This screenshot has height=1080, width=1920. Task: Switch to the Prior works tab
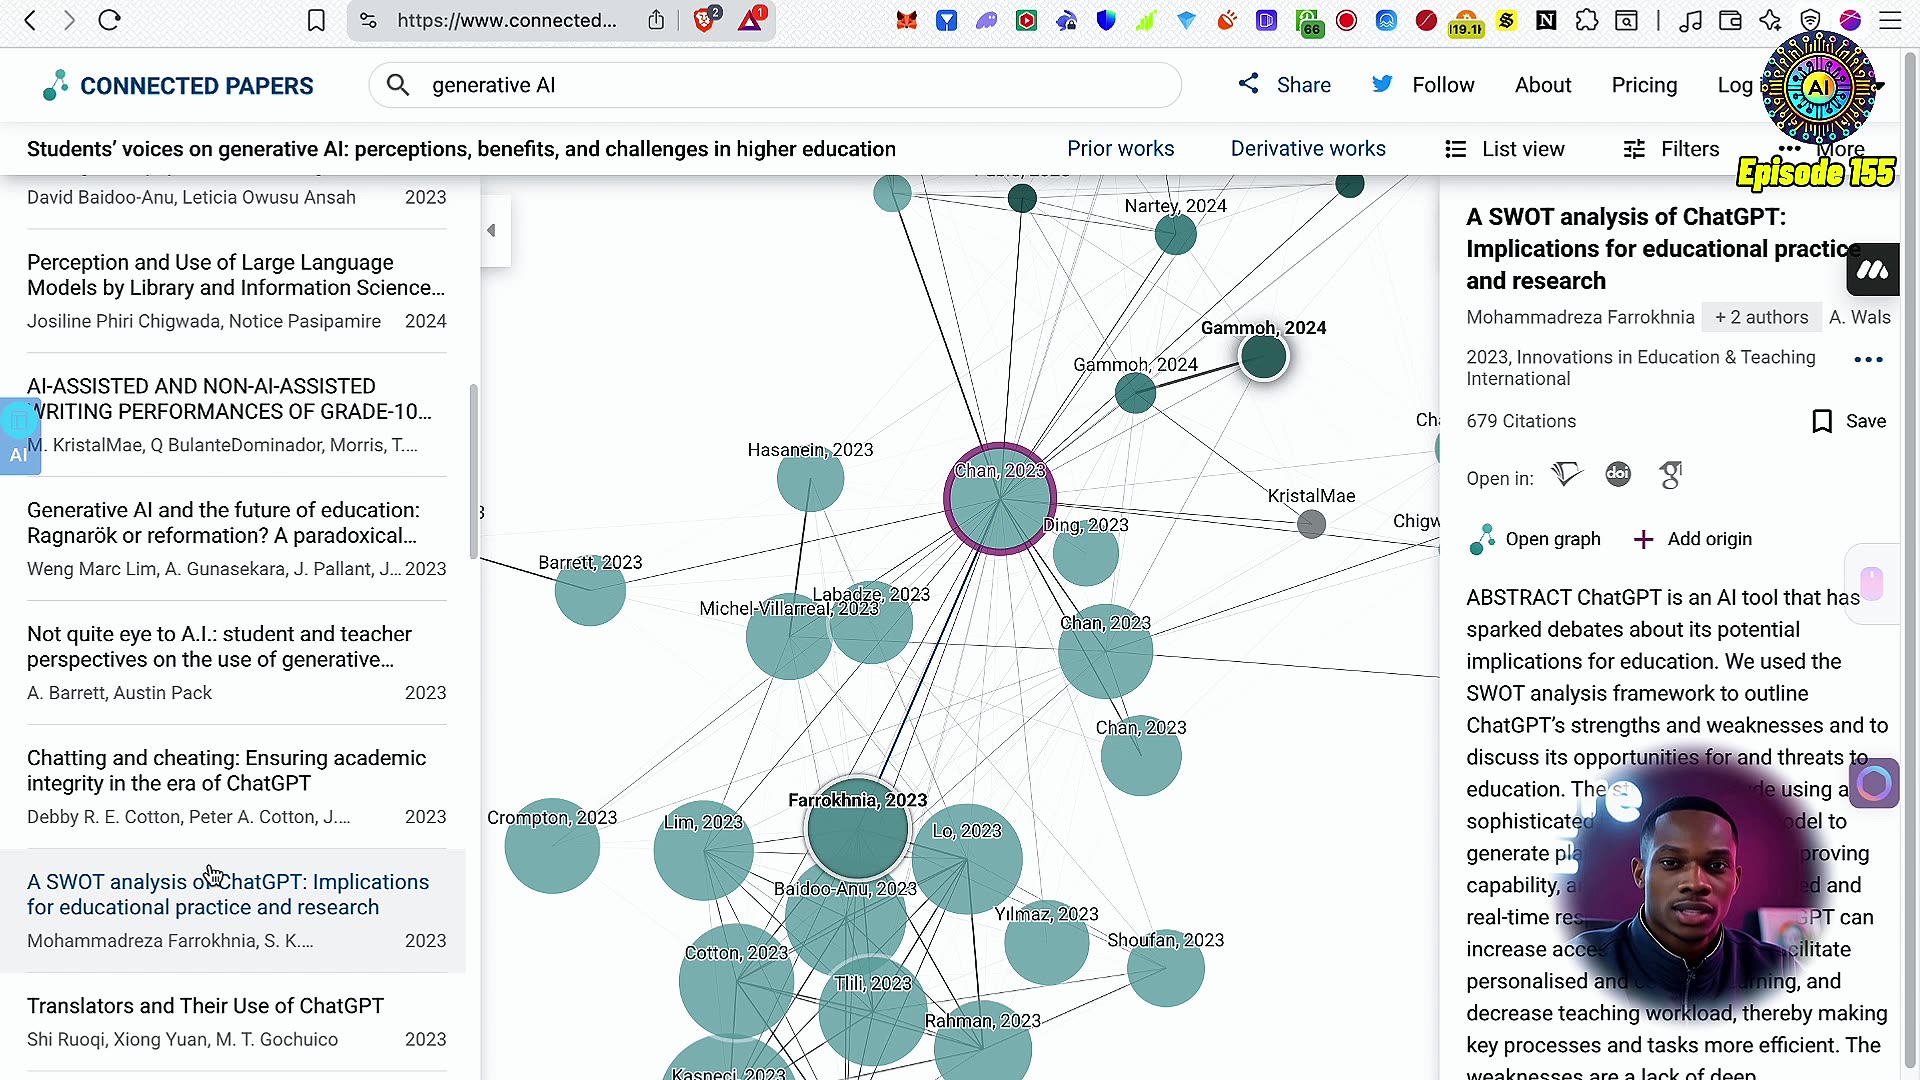1120,148
